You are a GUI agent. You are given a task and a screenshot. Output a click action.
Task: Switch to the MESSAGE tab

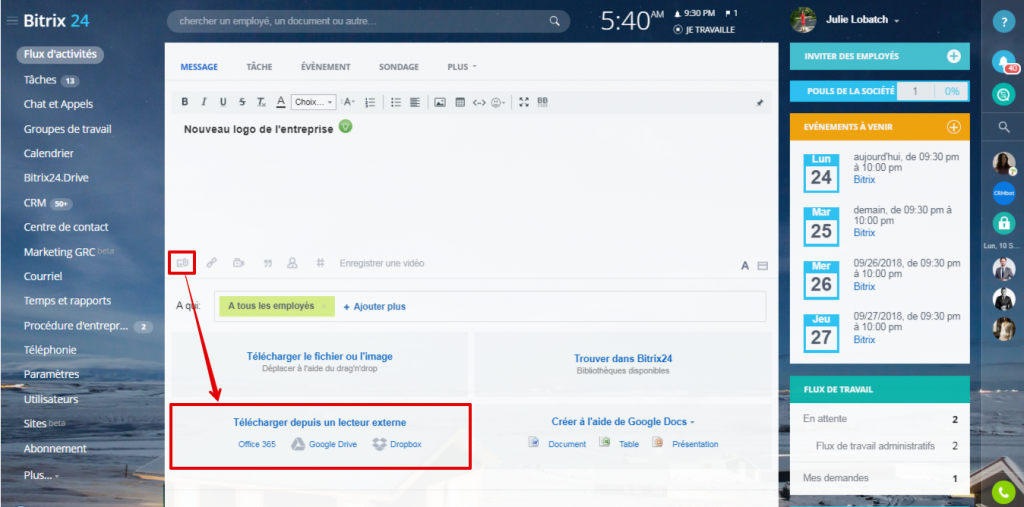199,67
